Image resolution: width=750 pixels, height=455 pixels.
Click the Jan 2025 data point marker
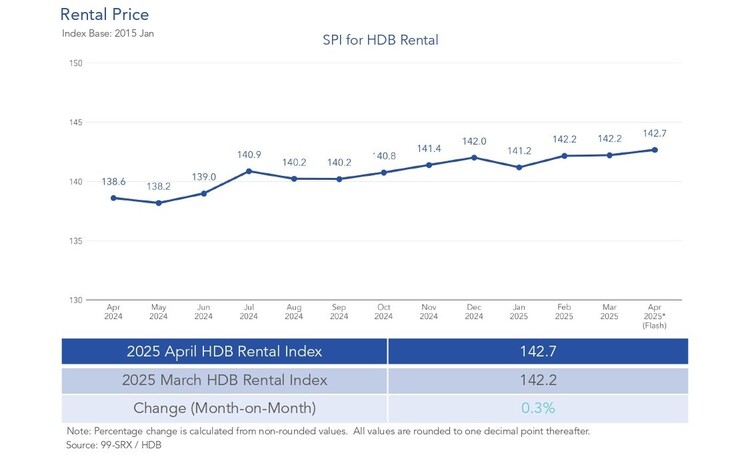coord(519,167)
